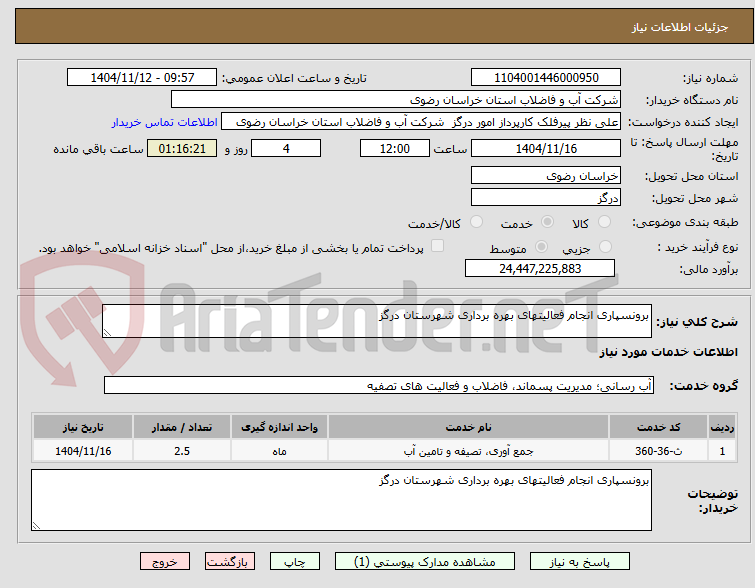Click the گروه خدمت field
The height and width of the screenshot is (588, 755).
tap(379, 385)
